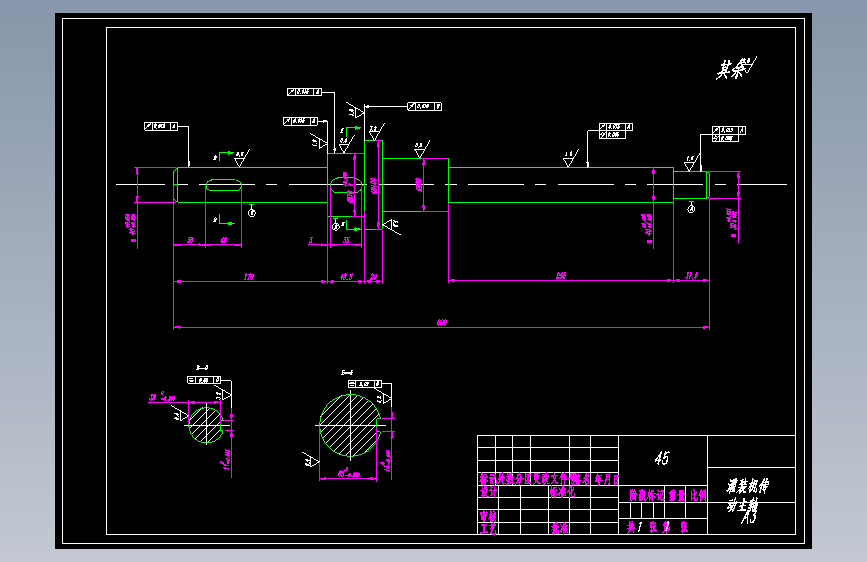This screenshot has width=867, height=562.
Task: Select the 比例 label in title block
Action: click(x=698, y=495)
